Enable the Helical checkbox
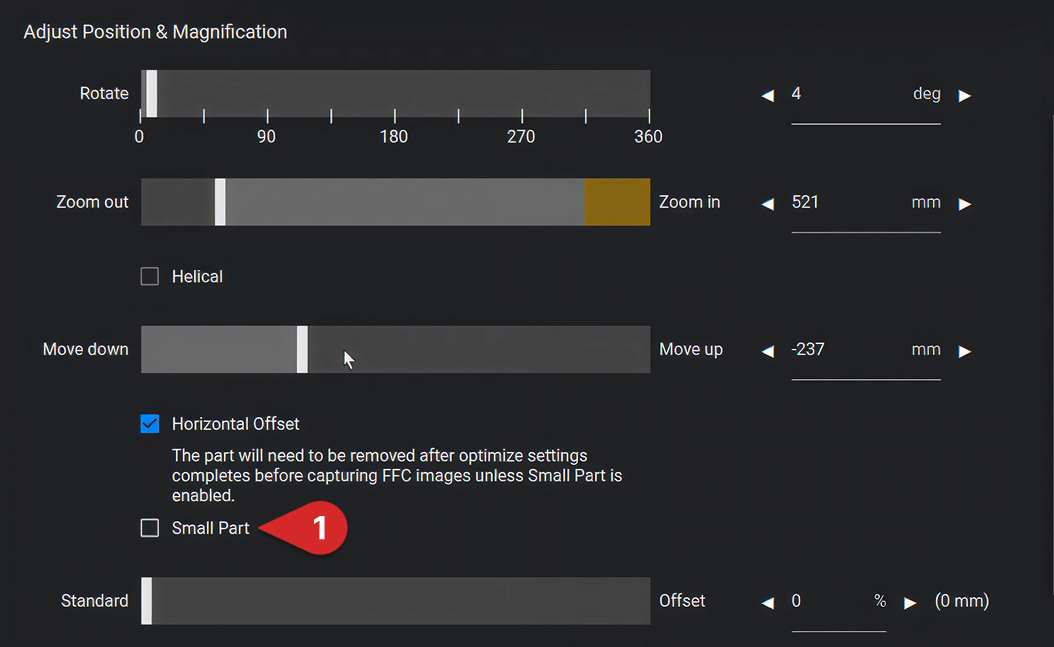 coord(150,276)
